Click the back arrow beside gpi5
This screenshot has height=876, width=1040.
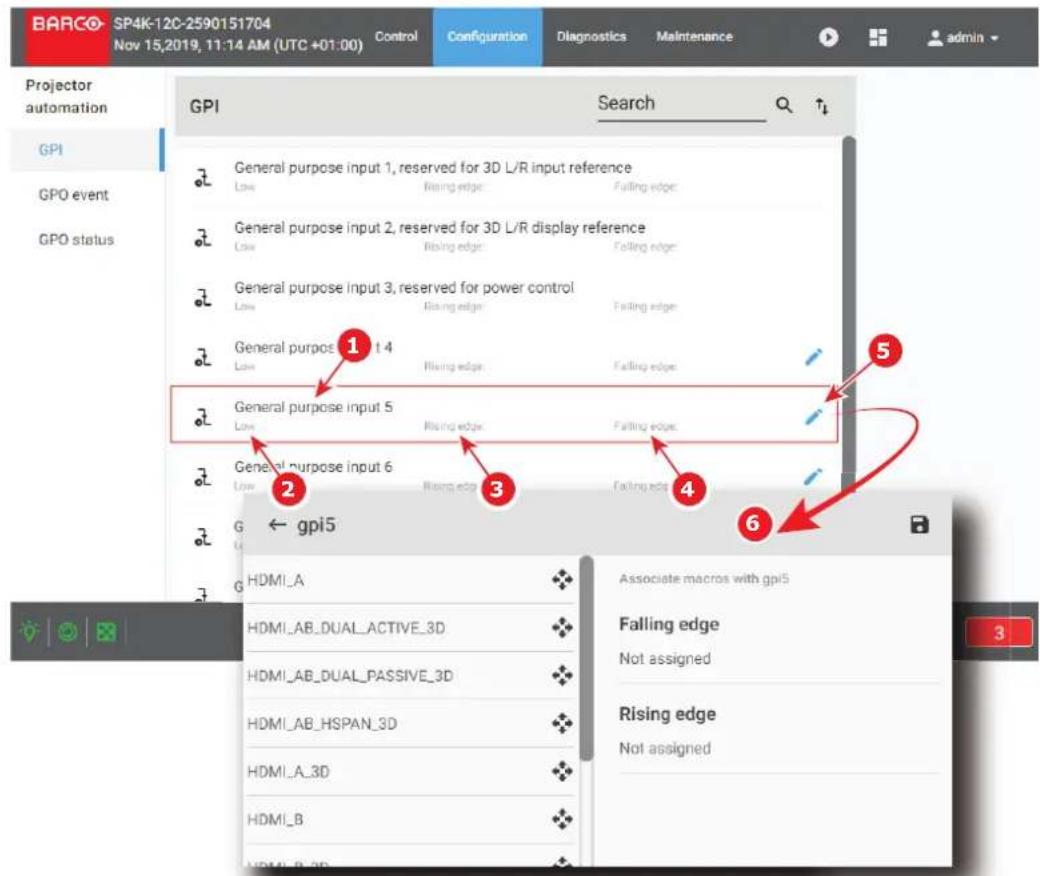tap(277, 525)
